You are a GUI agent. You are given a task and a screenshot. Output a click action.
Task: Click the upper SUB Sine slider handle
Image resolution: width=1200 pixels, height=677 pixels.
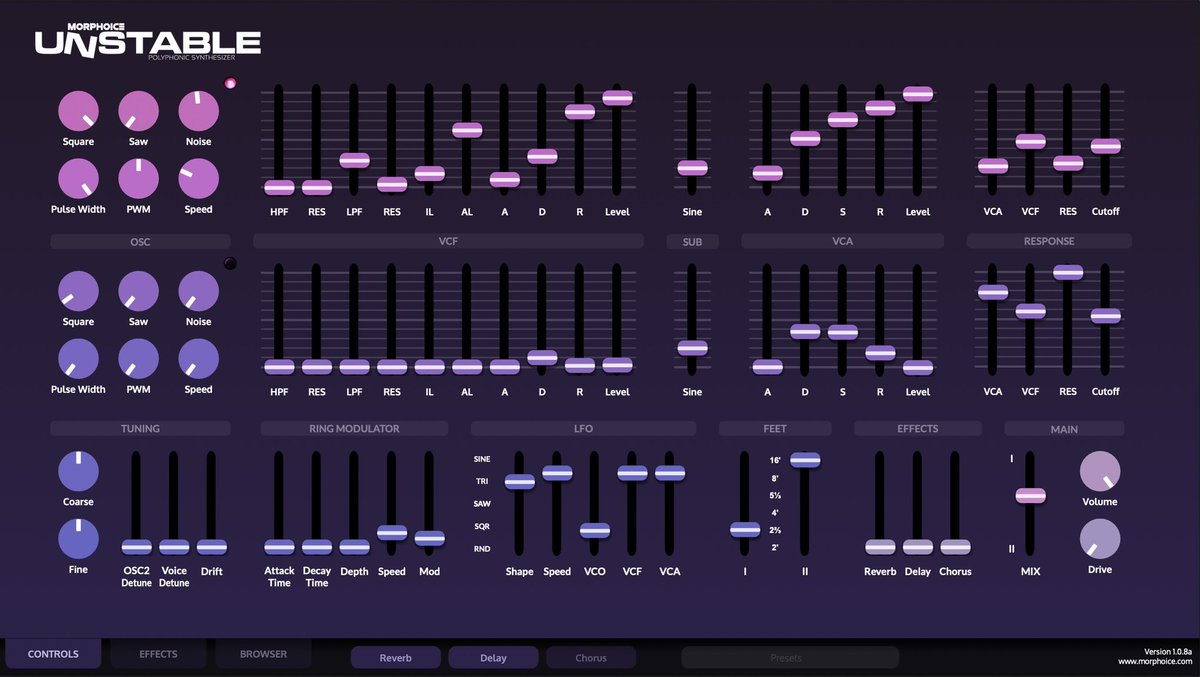coord(692,168)
